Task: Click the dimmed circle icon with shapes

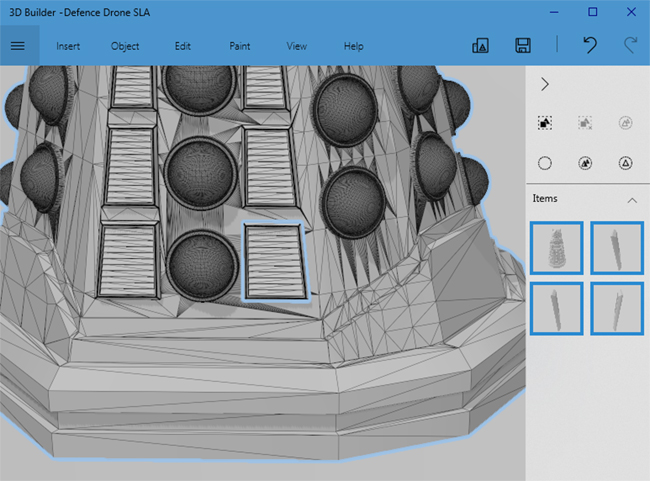Action: (x=625, y=123)
